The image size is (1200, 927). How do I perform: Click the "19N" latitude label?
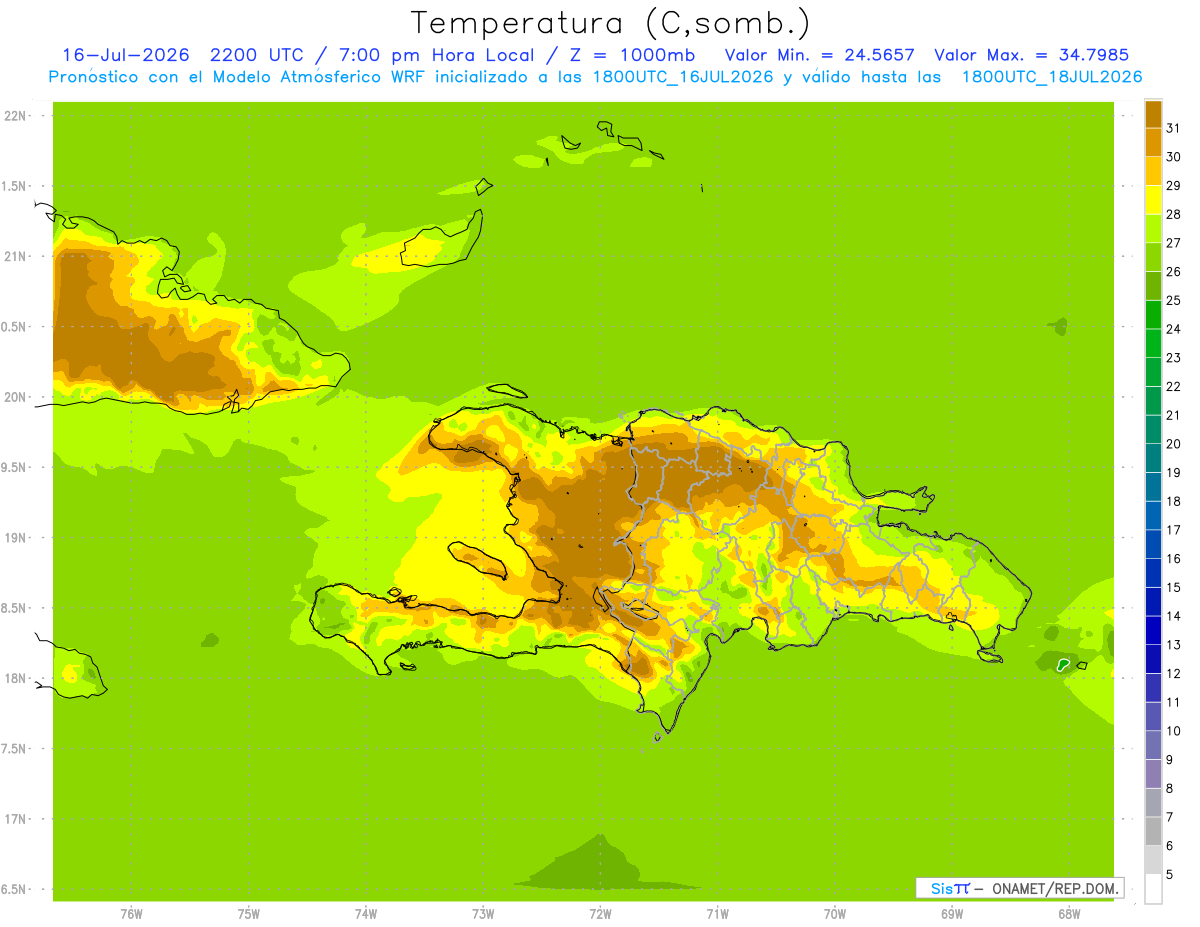14,537
